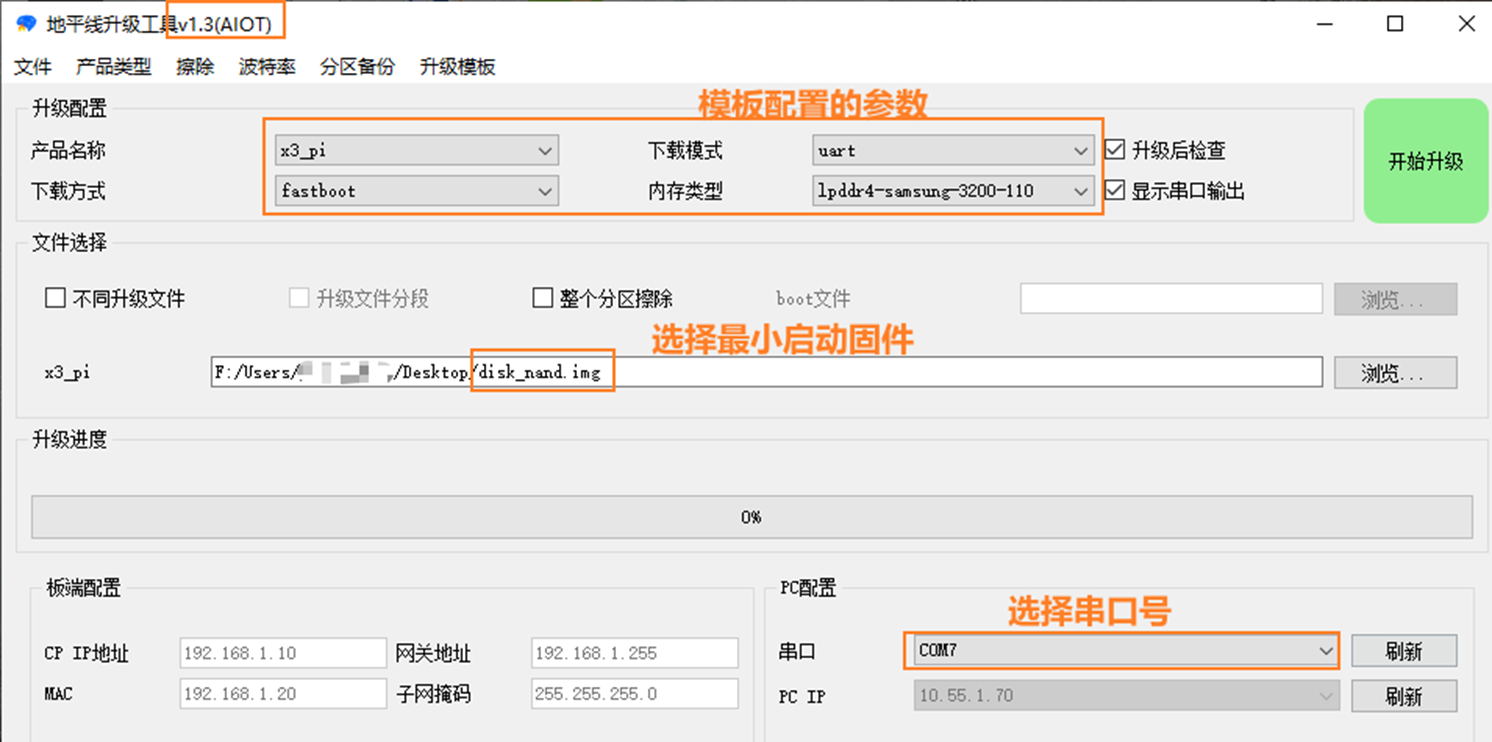Toggle the 显示串口输出 checkbox
The height and width of the screenshot is (742, 1492).
pyautogui.click(x=1115, y=190)
